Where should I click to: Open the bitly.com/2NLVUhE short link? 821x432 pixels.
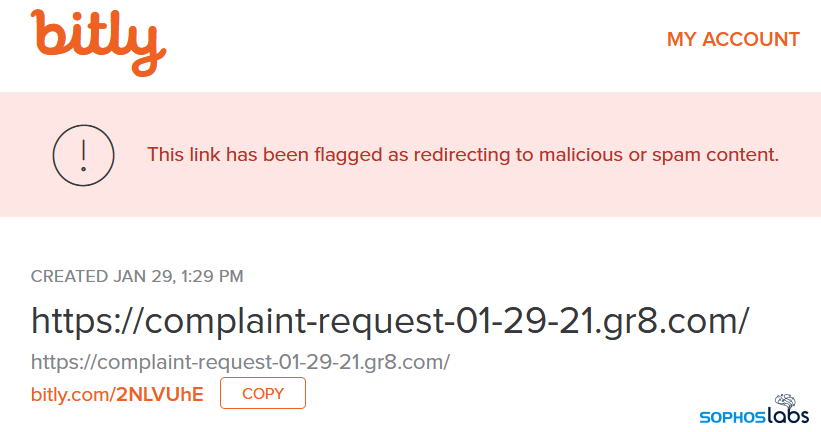tap(117, 394)
